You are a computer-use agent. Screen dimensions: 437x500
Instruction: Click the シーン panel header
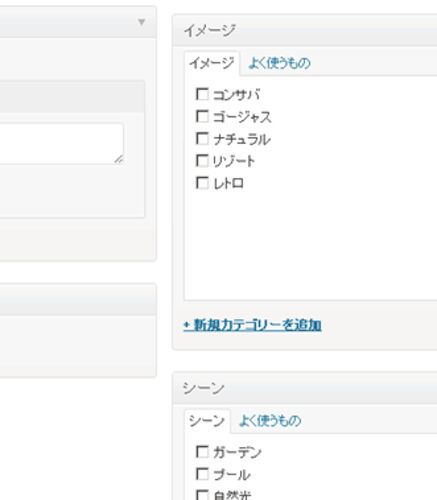coord(305,388)
